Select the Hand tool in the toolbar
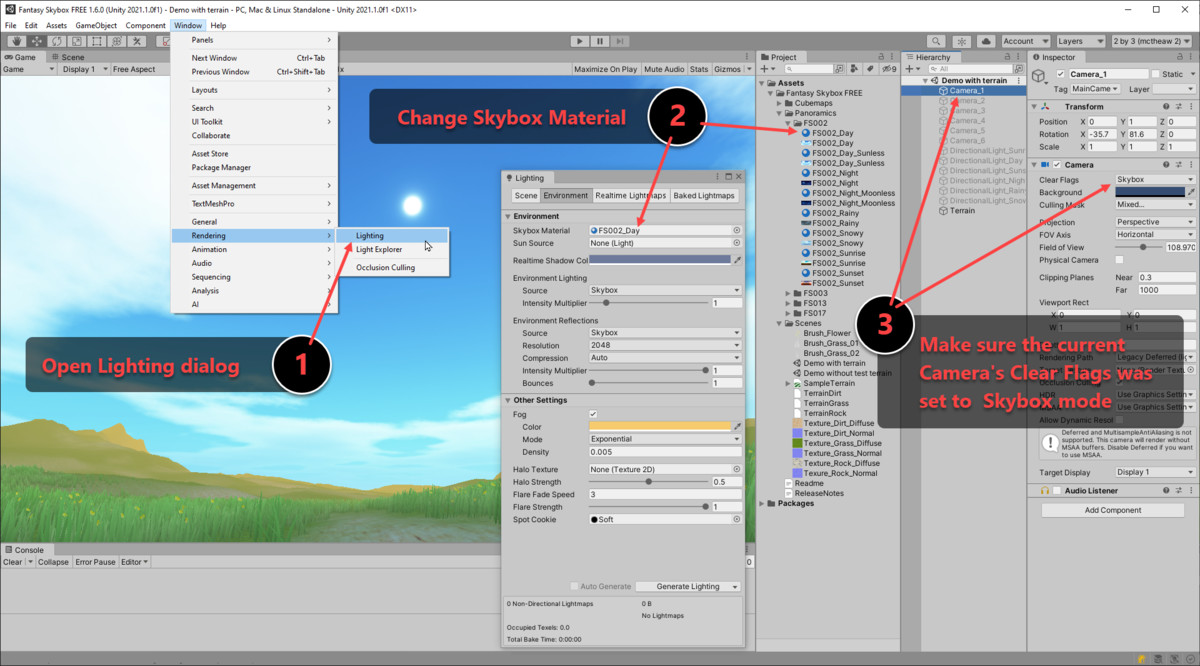 [x=17, y=41]
